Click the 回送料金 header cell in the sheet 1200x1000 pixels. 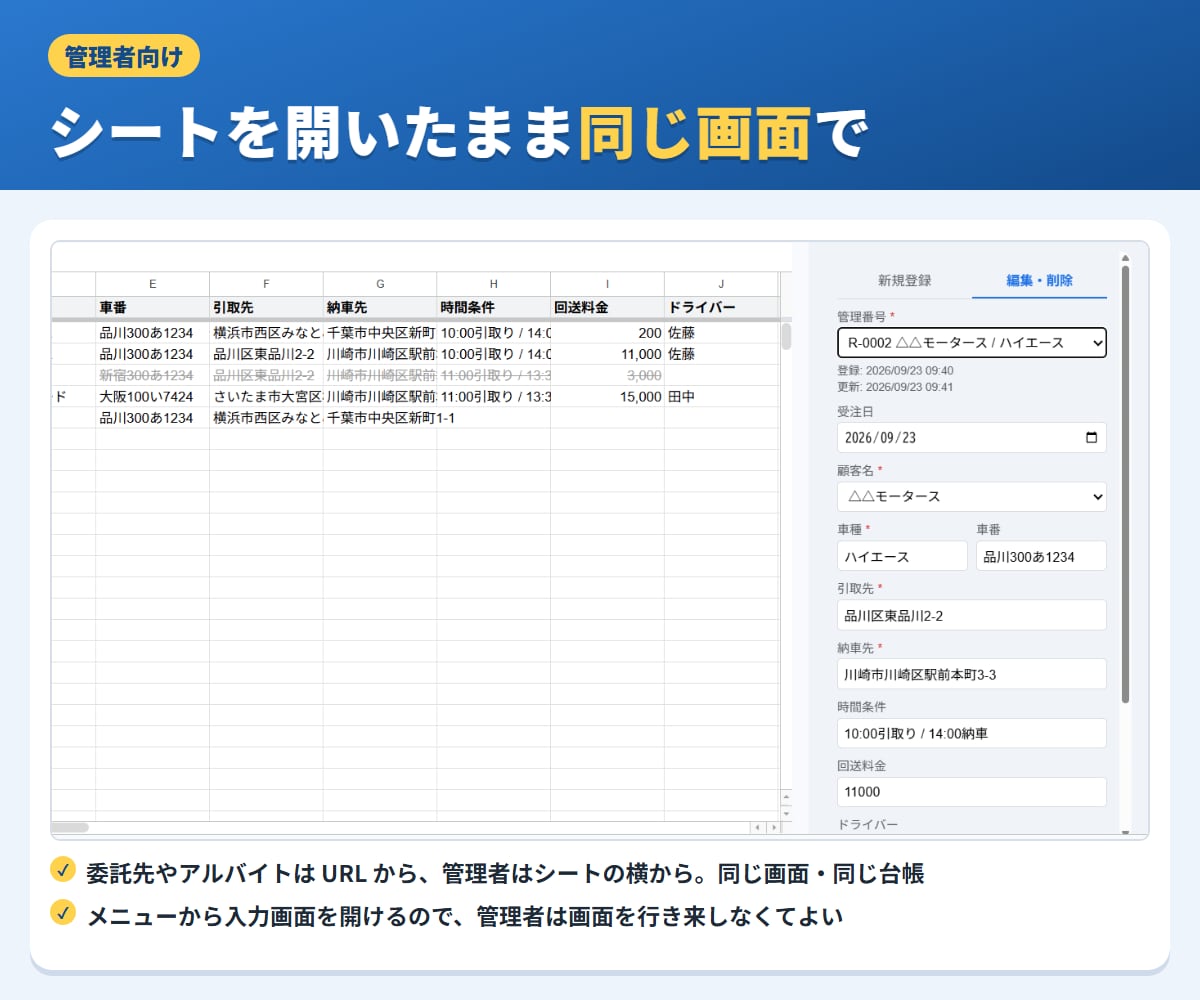pos(607,308)
